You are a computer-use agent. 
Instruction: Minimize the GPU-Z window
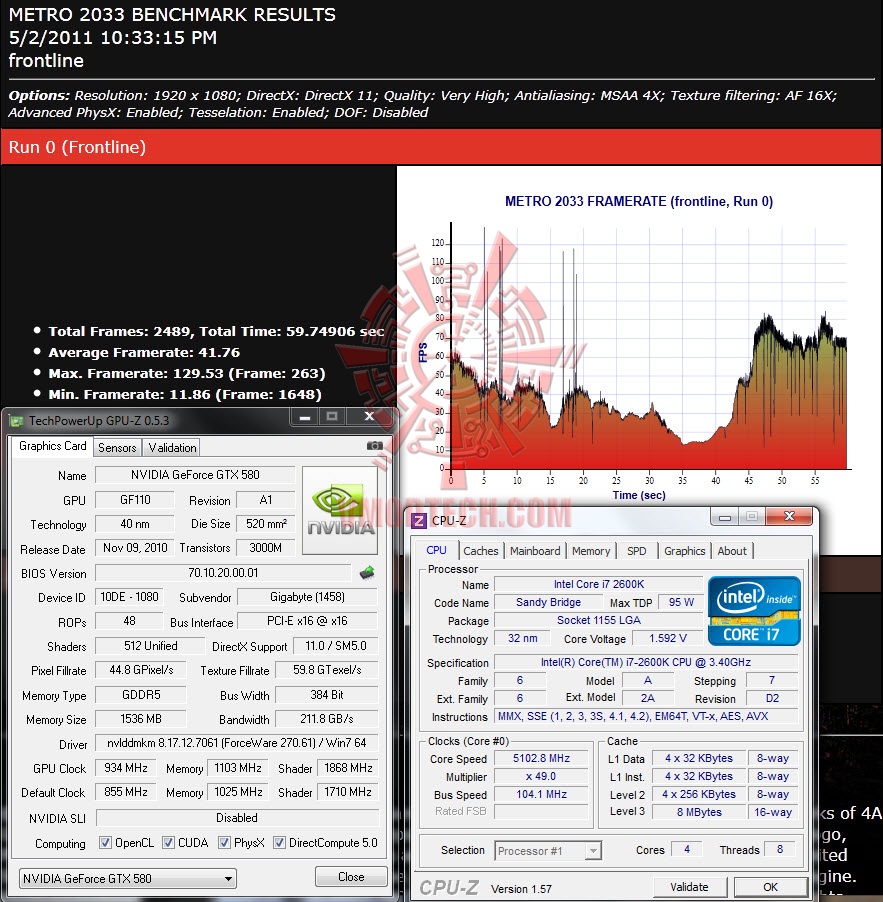305,417
